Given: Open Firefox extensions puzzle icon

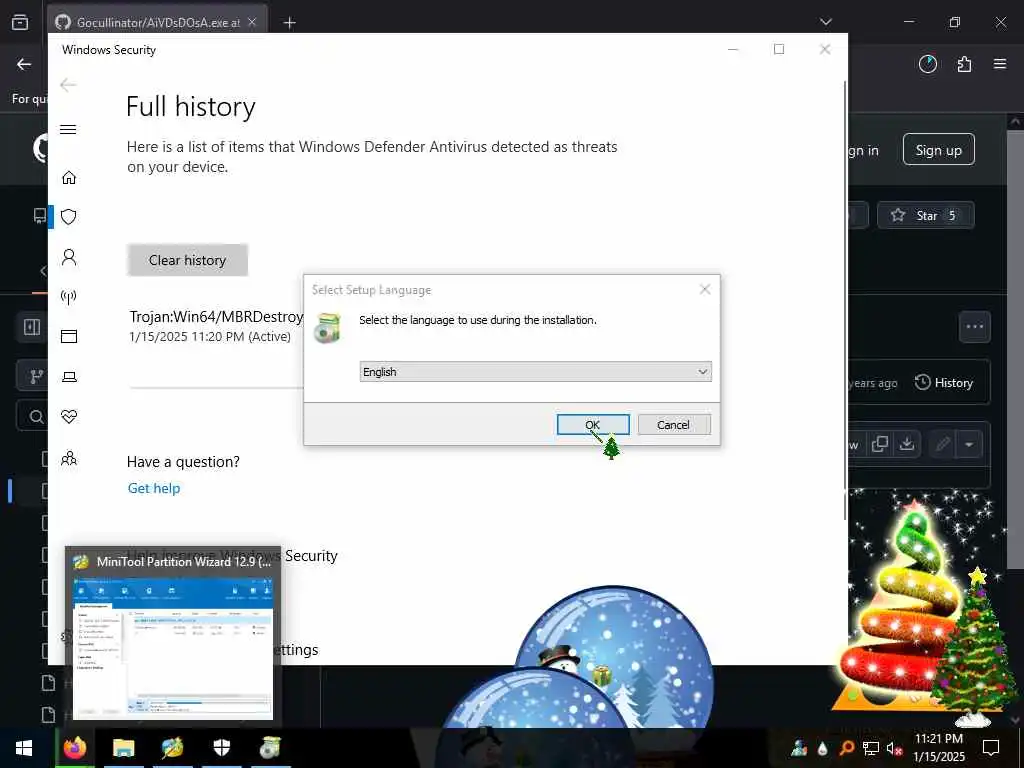Looking at the screenshot, I should pos(964,64).
